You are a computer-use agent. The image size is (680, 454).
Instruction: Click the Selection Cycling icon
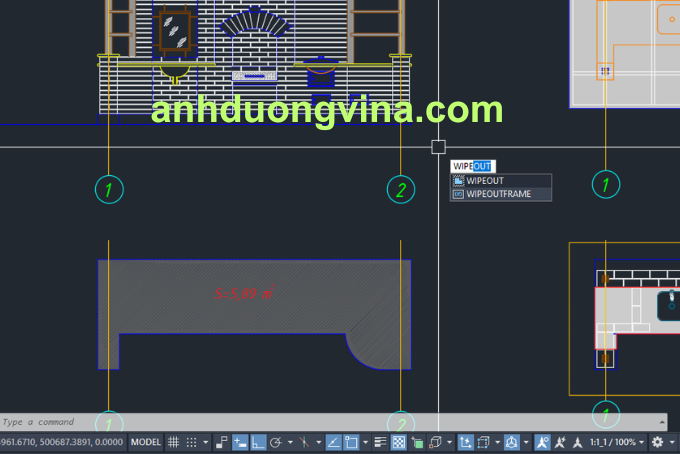point(415,442)
